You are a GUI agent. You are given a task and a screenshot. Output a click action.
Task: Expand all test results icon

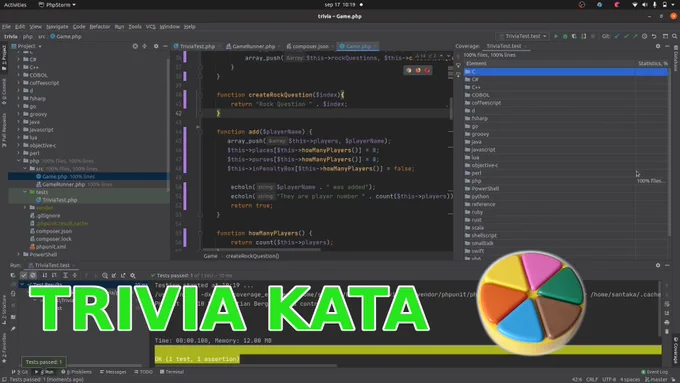[65, 275]
